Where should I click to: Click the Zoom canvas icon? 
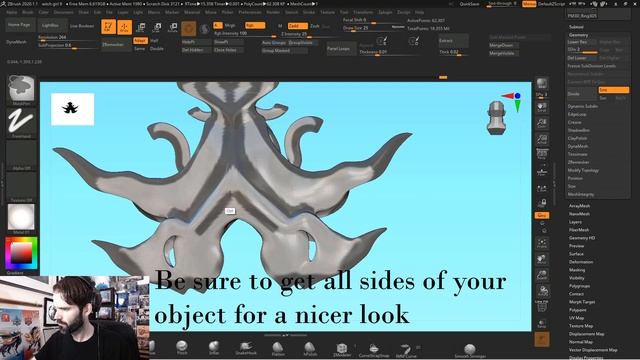coord(542,123)
